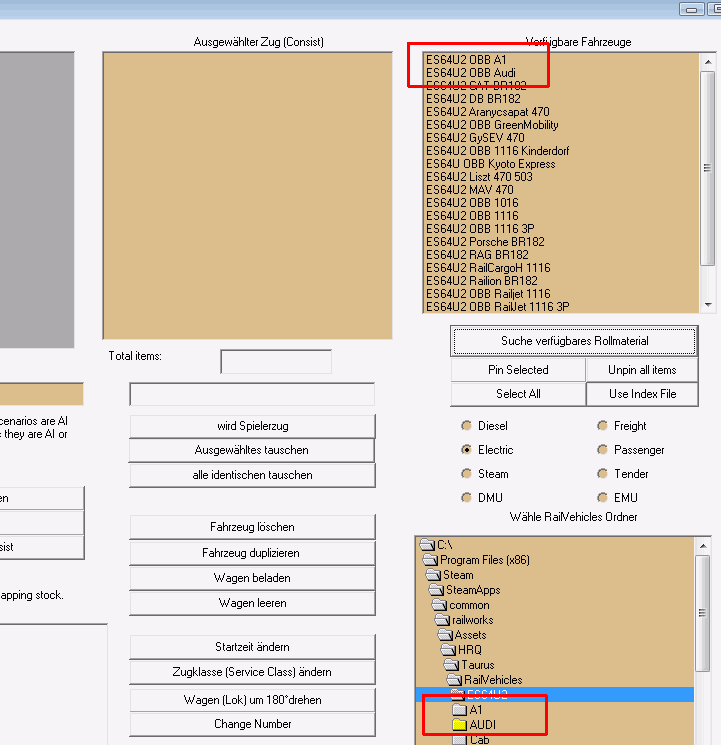Click the Pin Selected button
Viewport: 721px width, 745px height.
(518, 370)
